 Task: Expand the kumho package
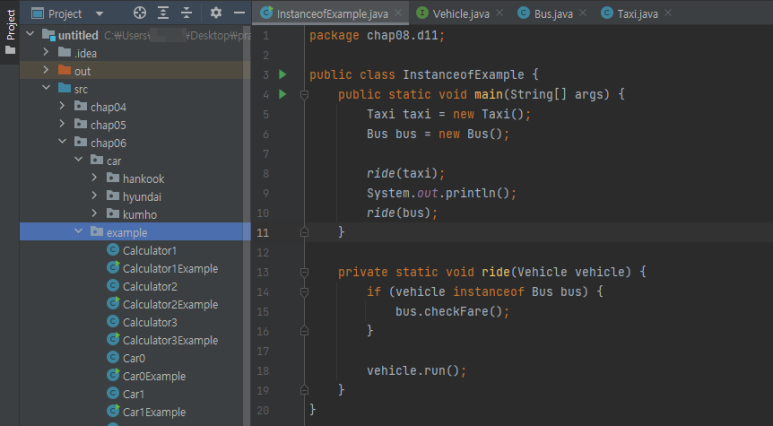tap(94, 213)
